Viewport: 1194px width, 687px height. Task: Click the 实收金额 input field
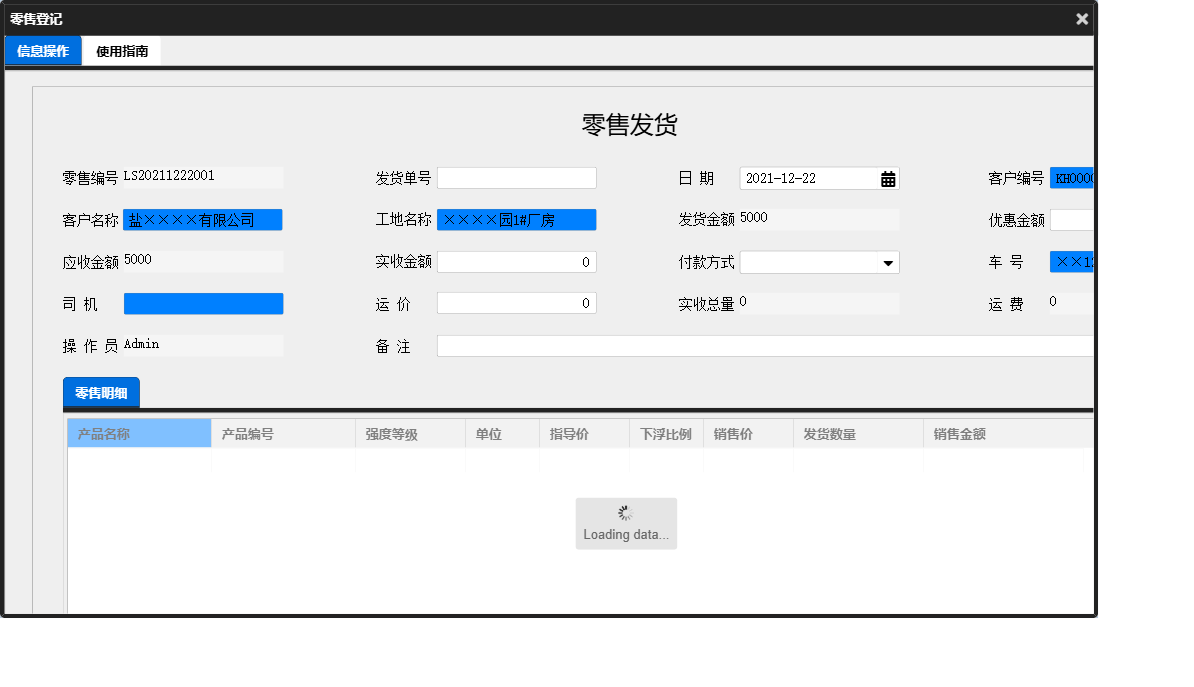click(516, 261)
